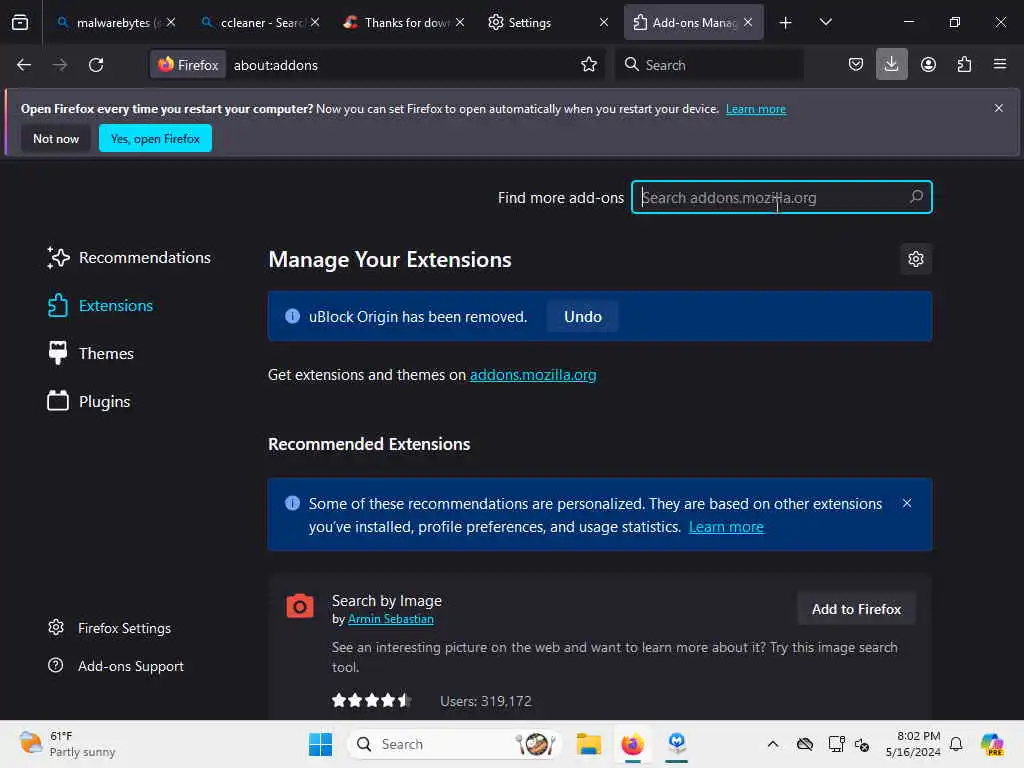The width and height of the screenshot is (1024, 768).
Task: Open the Plugins category
Action: tap(89, 402)
